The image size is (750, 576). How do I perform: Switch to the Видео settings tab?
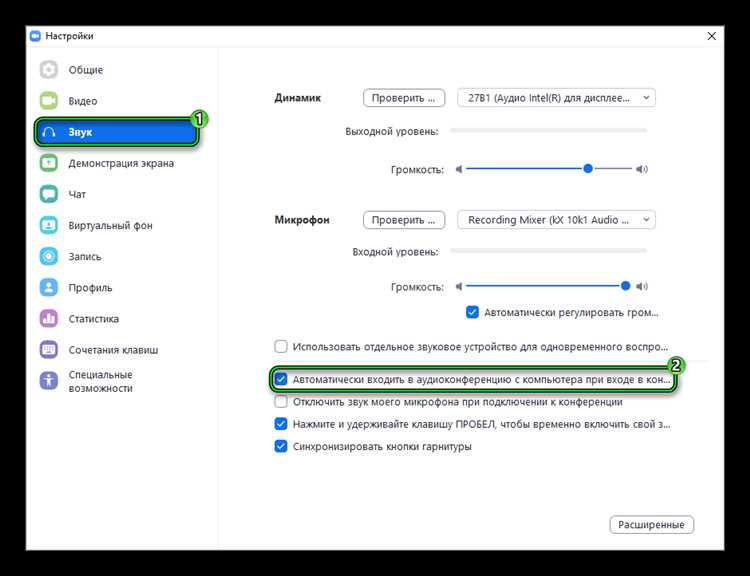(x=83, y=101)
